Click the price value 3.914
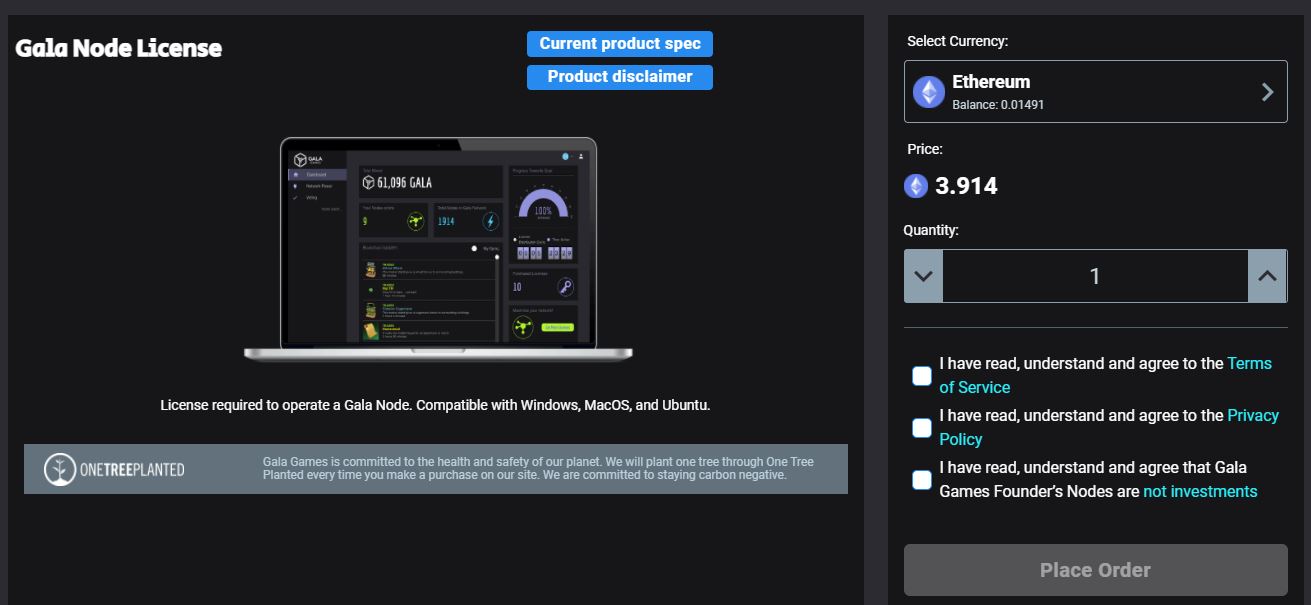This screenshot has width=1311, height=605. click(966, 186)
